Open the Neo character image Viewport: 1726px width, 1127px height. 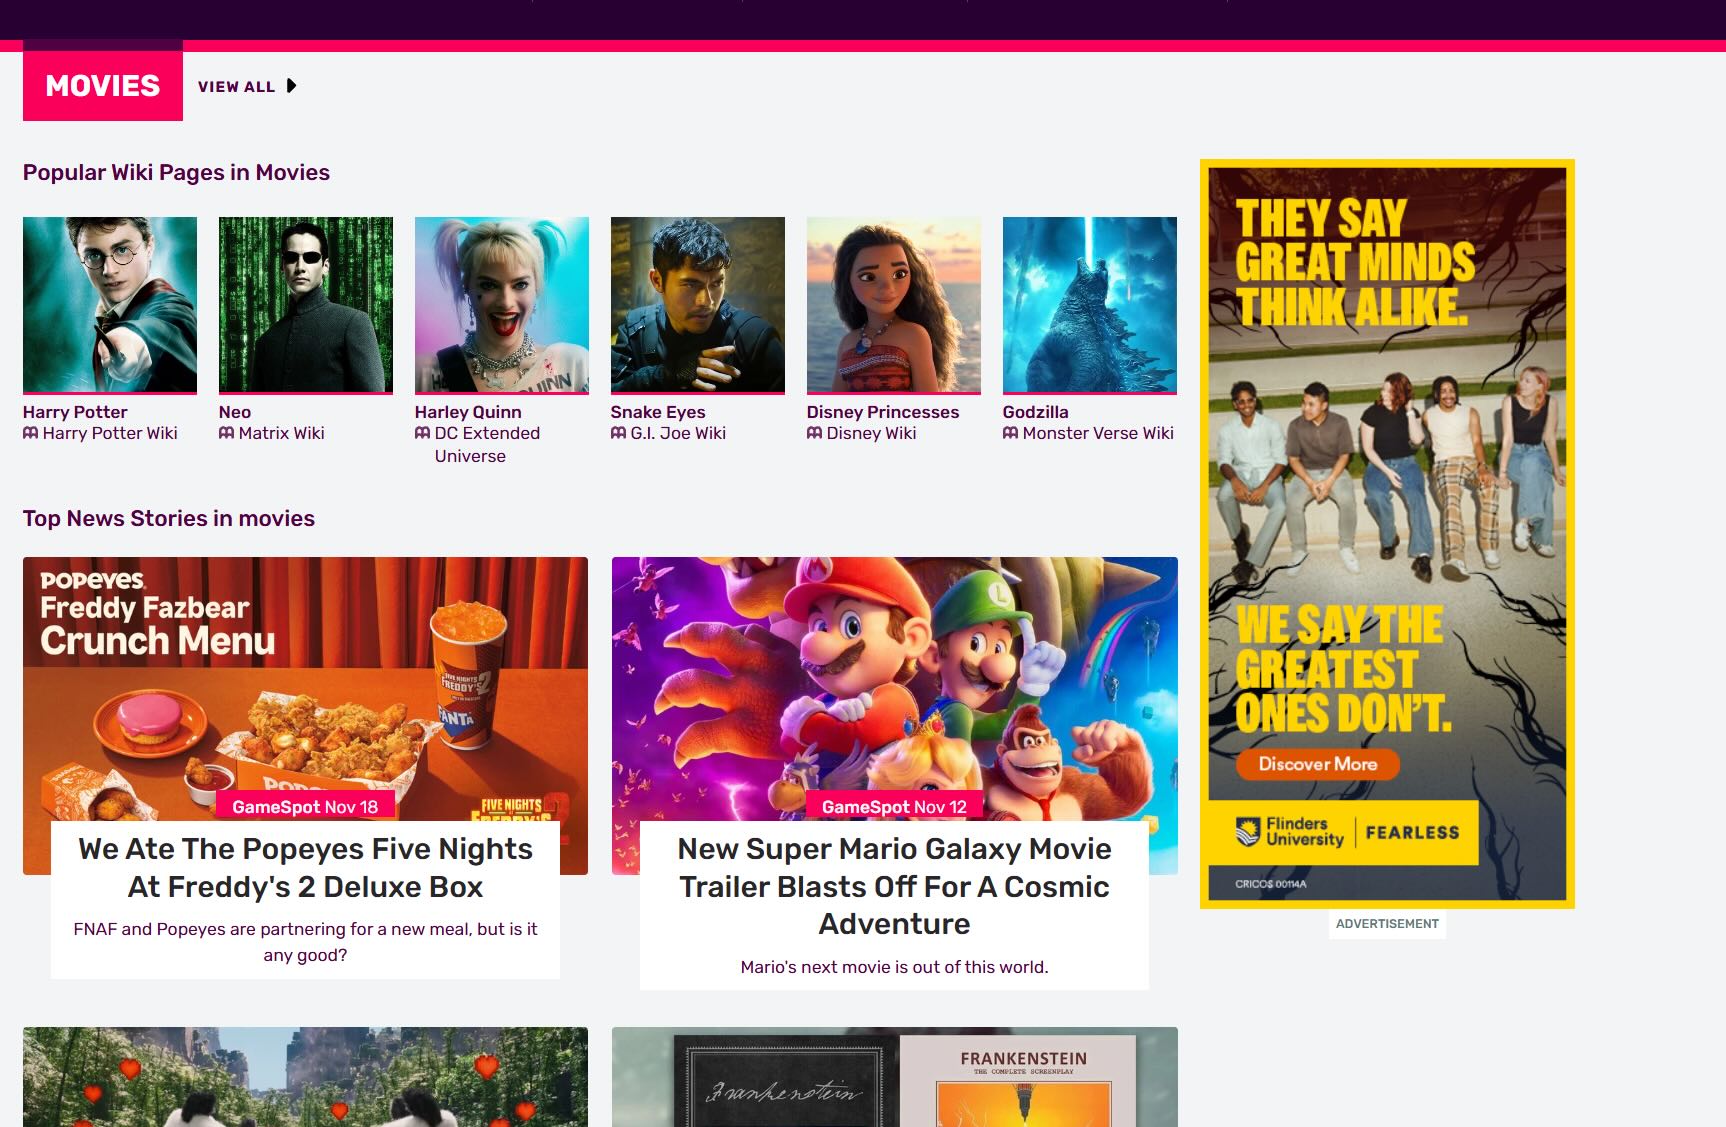(306, 304)
